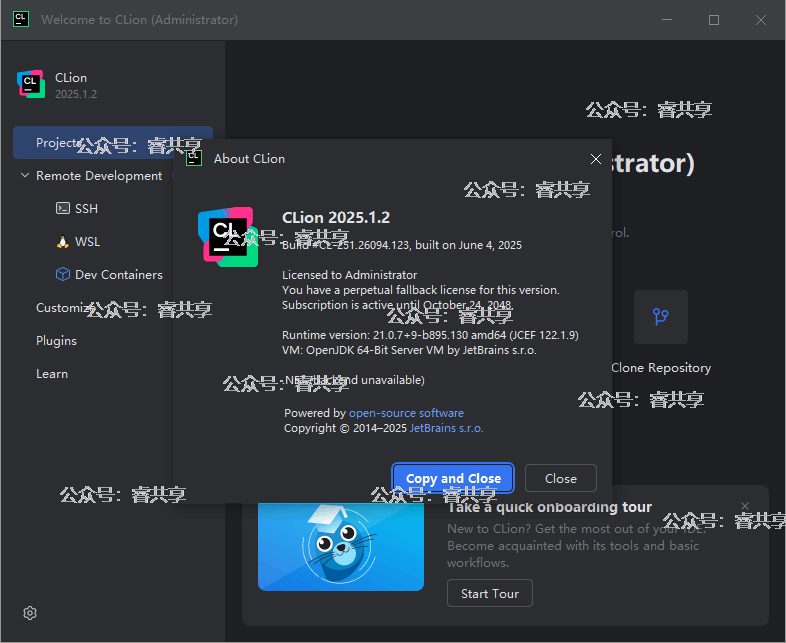
Task: Select the Projects tab in sidebar
Action: pos(113,142)
